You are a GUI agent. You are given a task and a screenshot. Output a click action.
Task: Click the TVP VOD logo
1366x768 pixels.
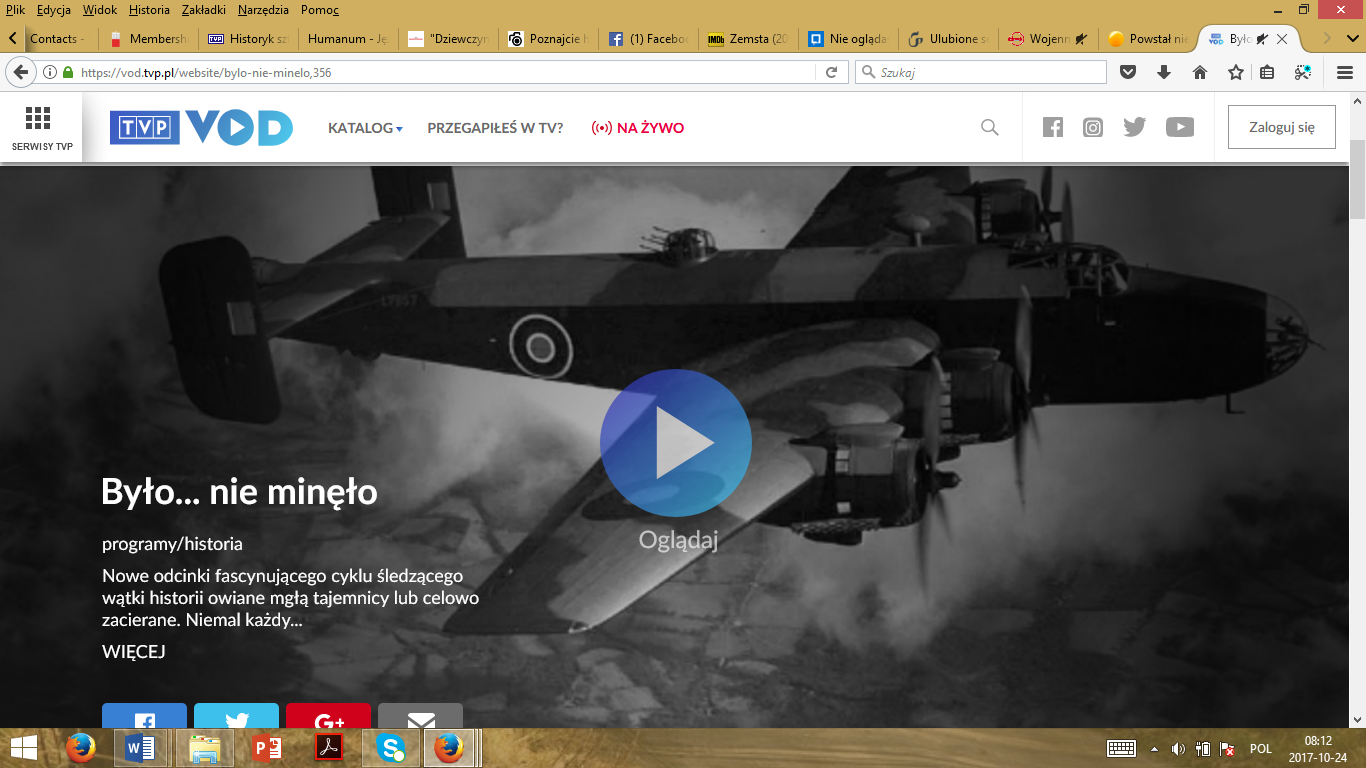pos(201,127)
